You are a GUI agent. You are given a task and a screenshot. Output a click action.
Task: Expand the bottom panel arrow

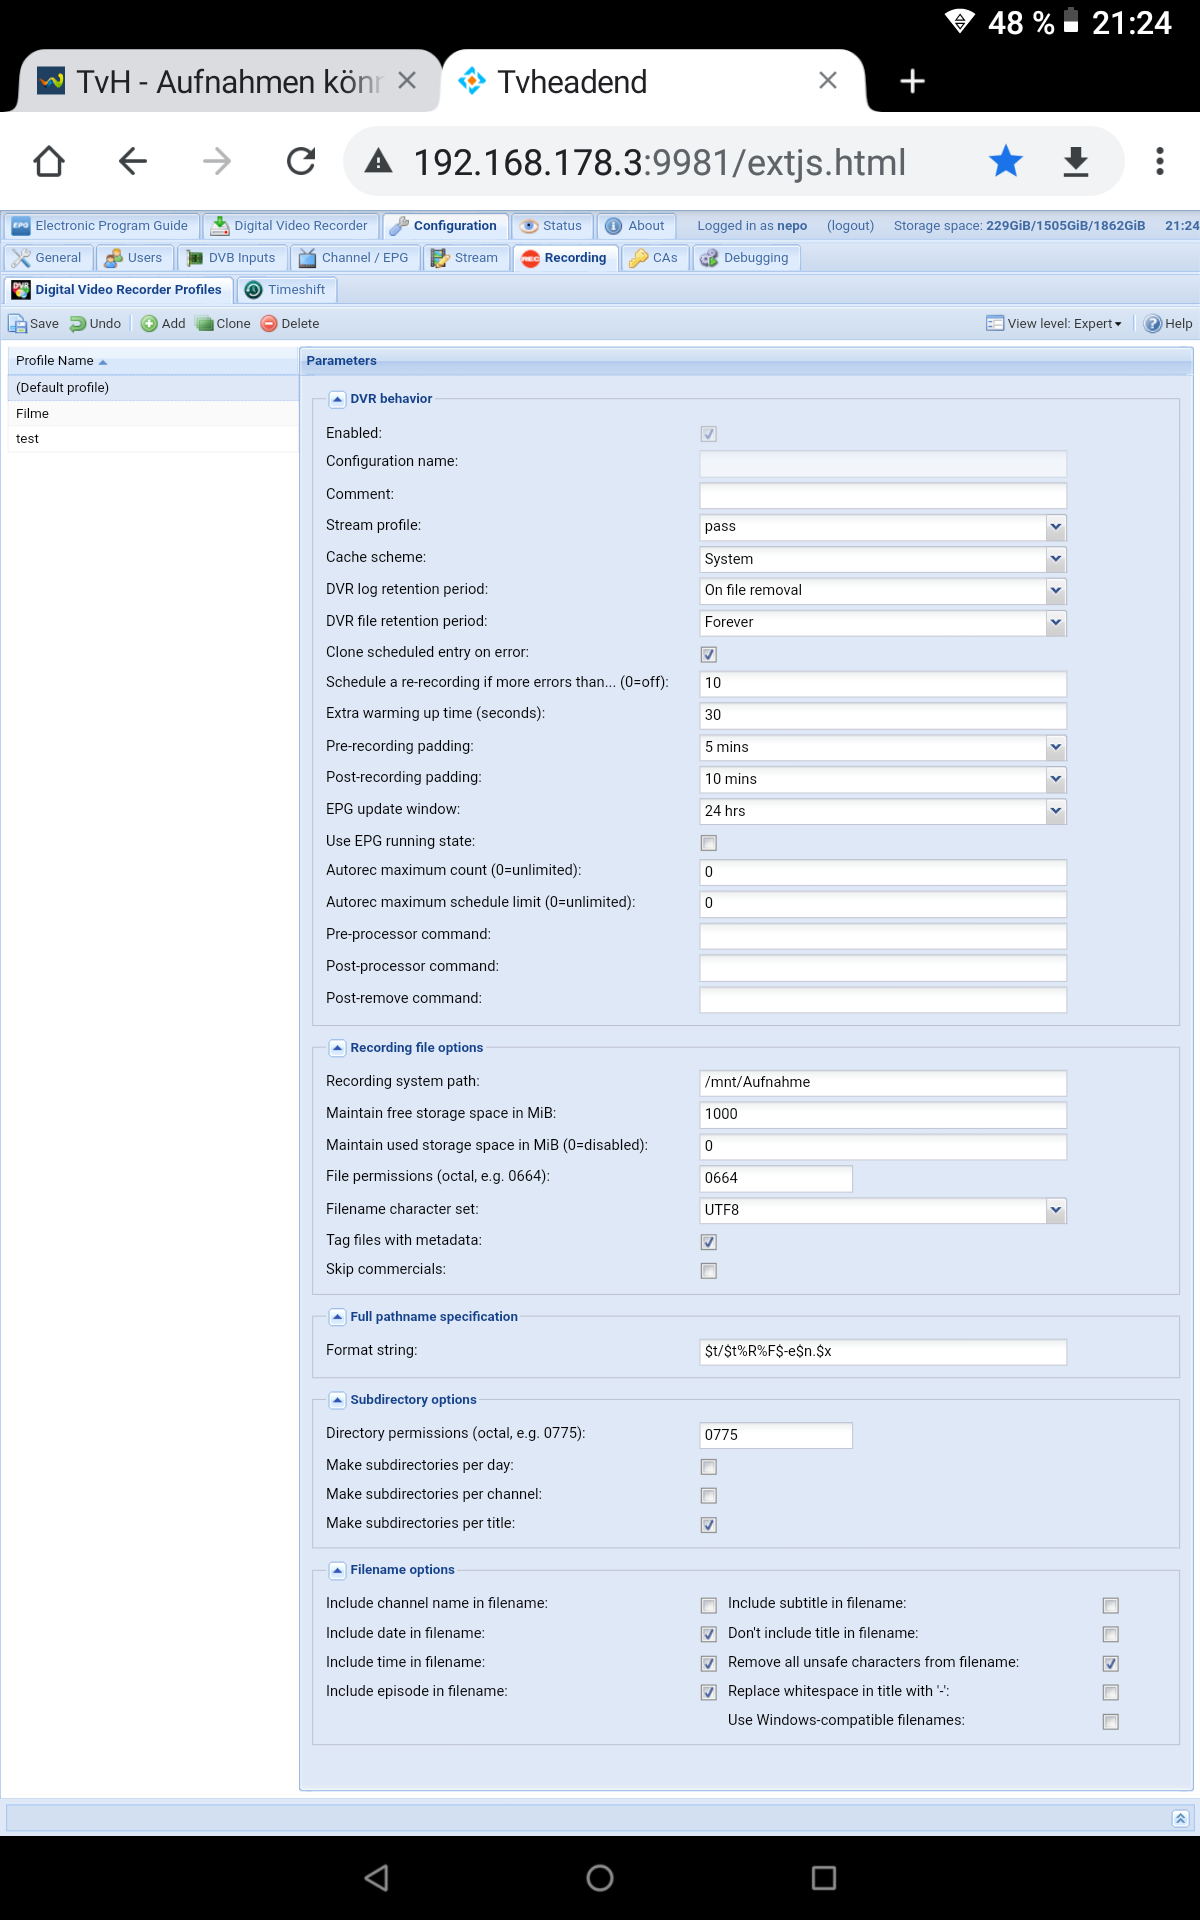pyautogui.click(x=1181, y=1818)
